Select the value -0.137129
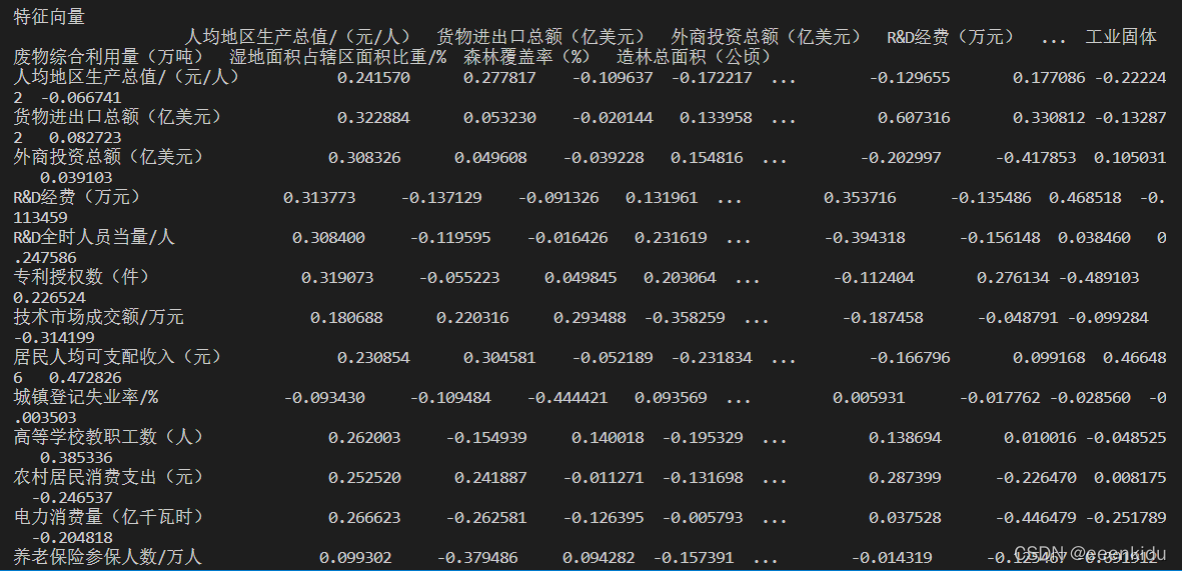1182x571 pixels. 441,198
